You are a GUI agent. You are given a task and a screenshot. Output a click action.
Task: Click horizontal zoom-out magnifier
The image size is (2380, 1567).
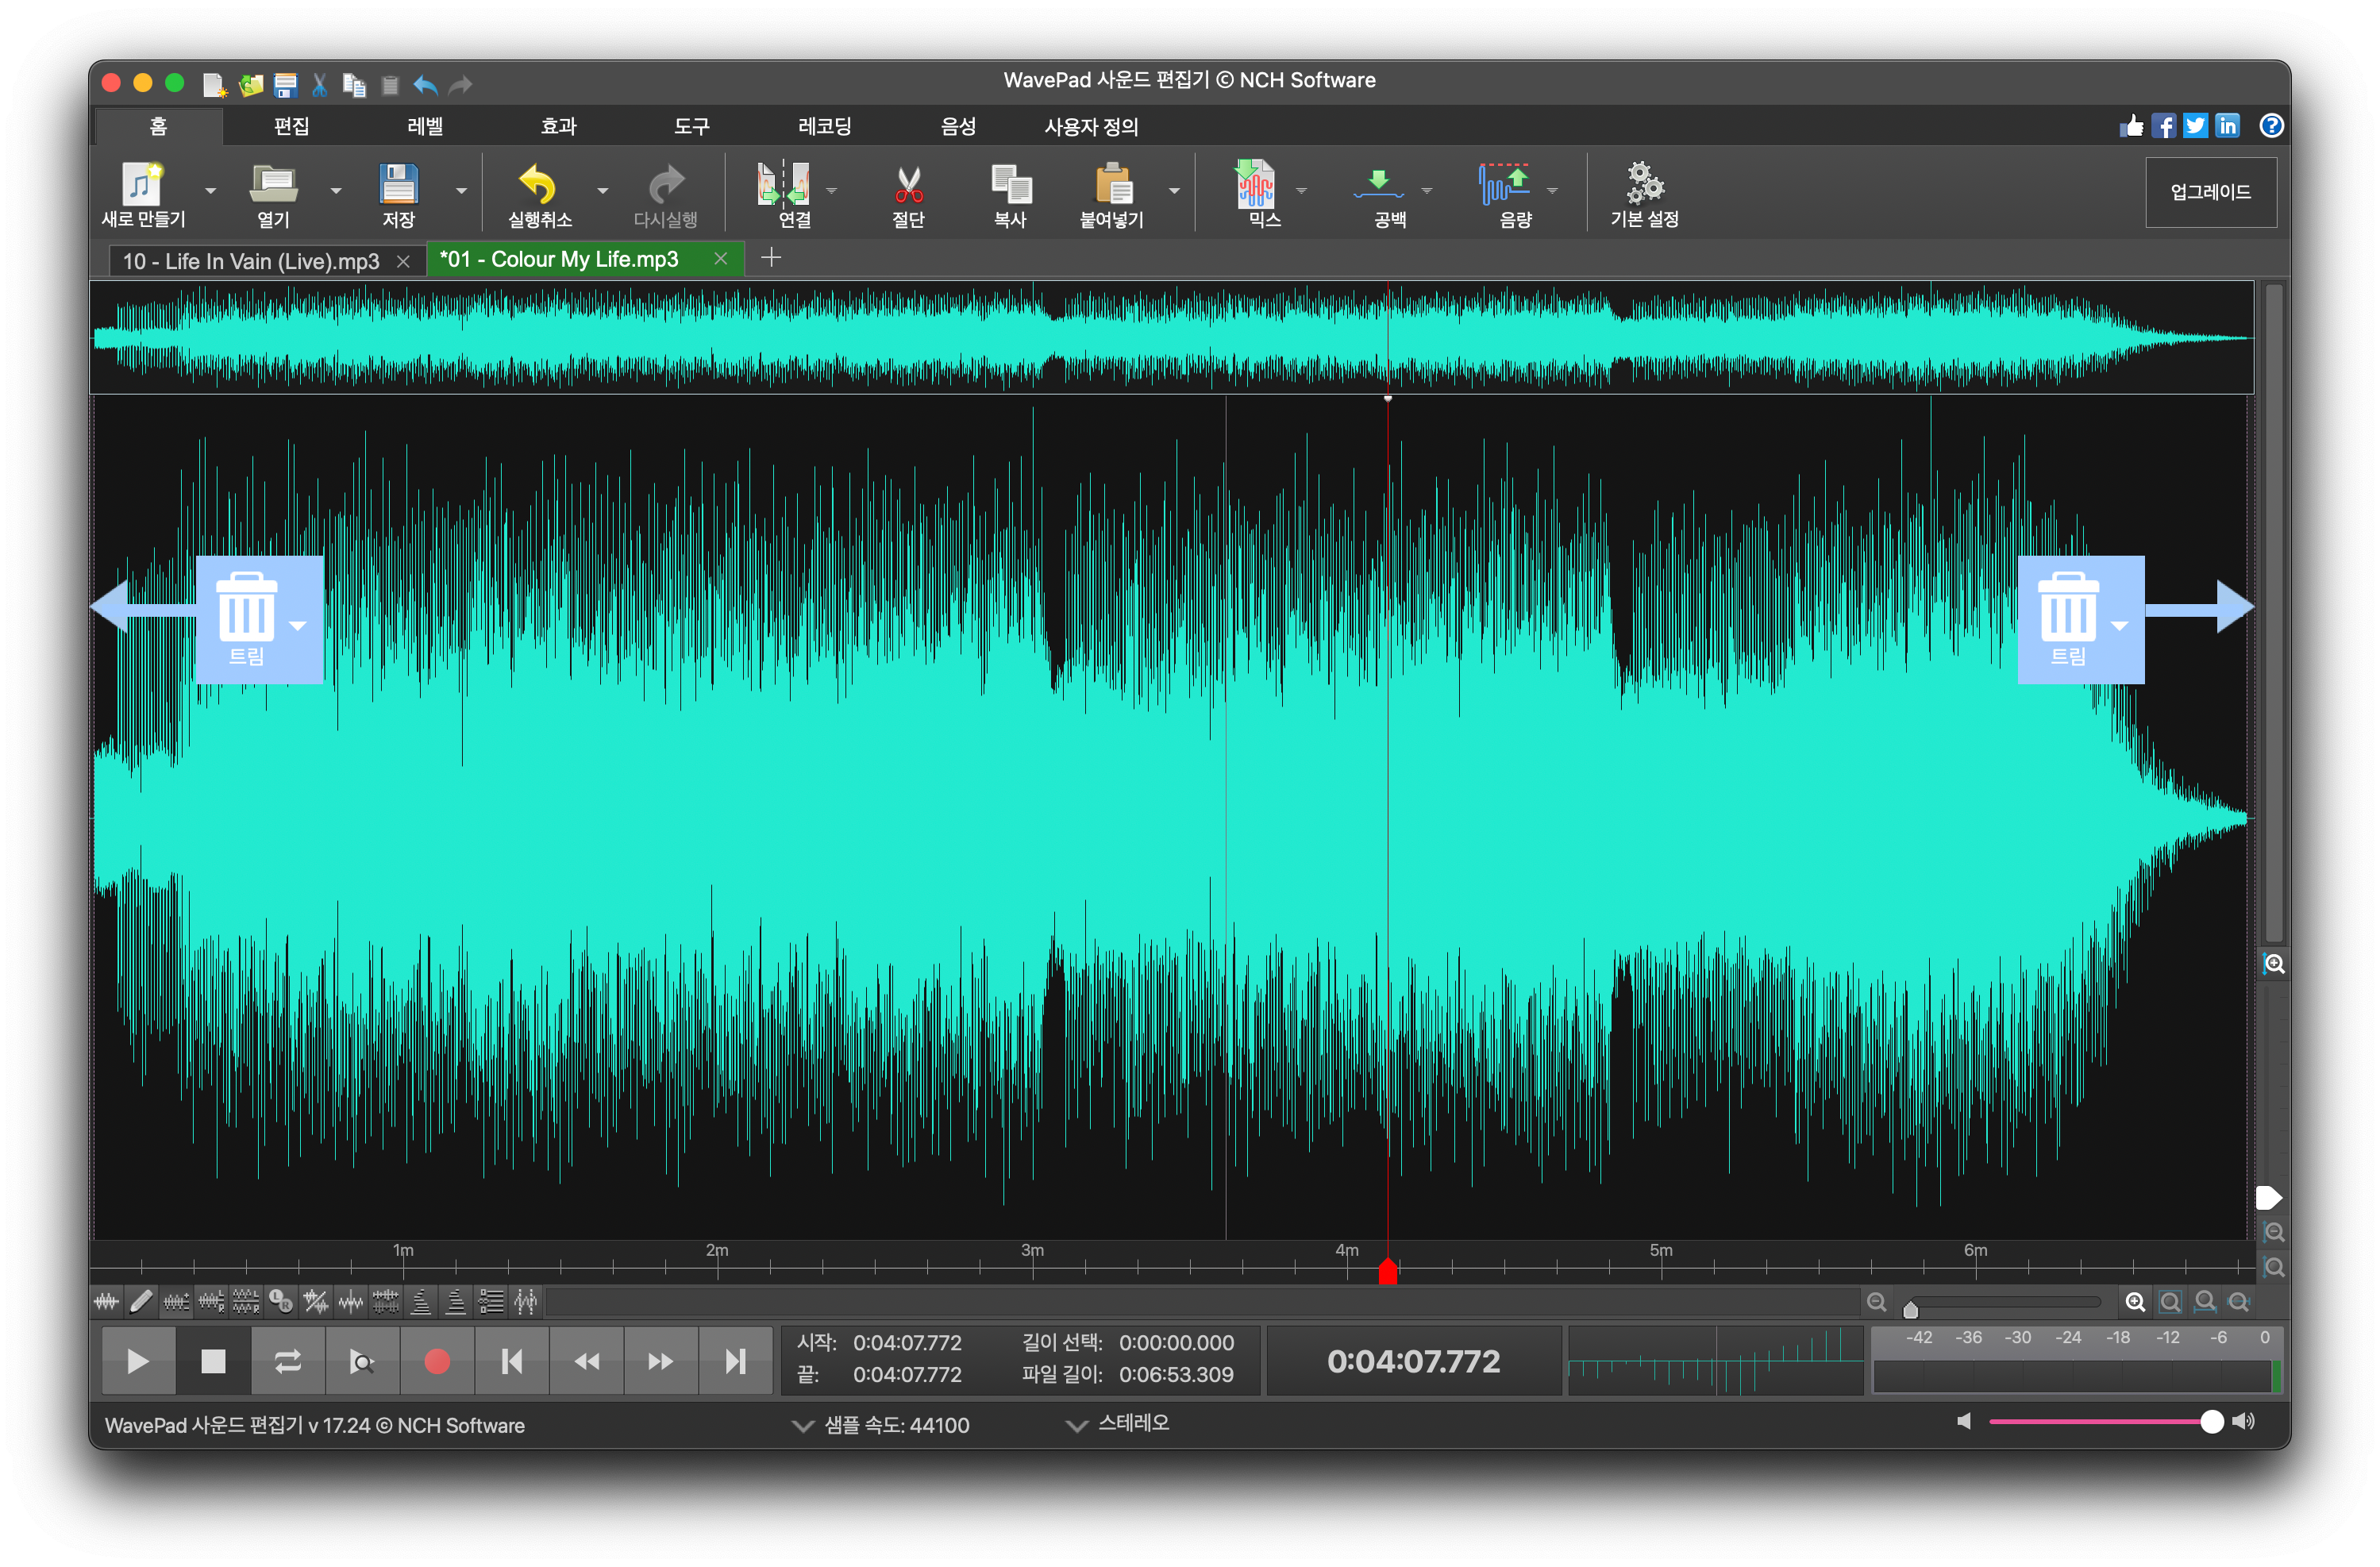click(1877, 1302)
